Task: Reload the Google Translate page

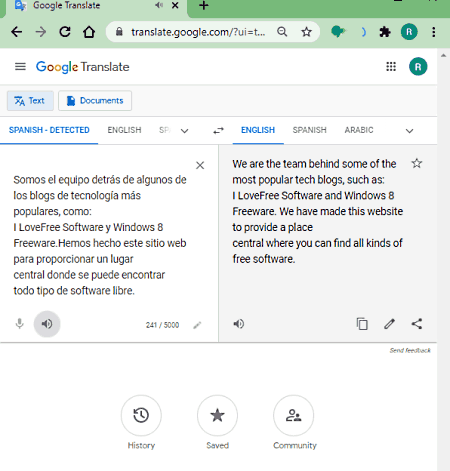Action: (65, 32)
